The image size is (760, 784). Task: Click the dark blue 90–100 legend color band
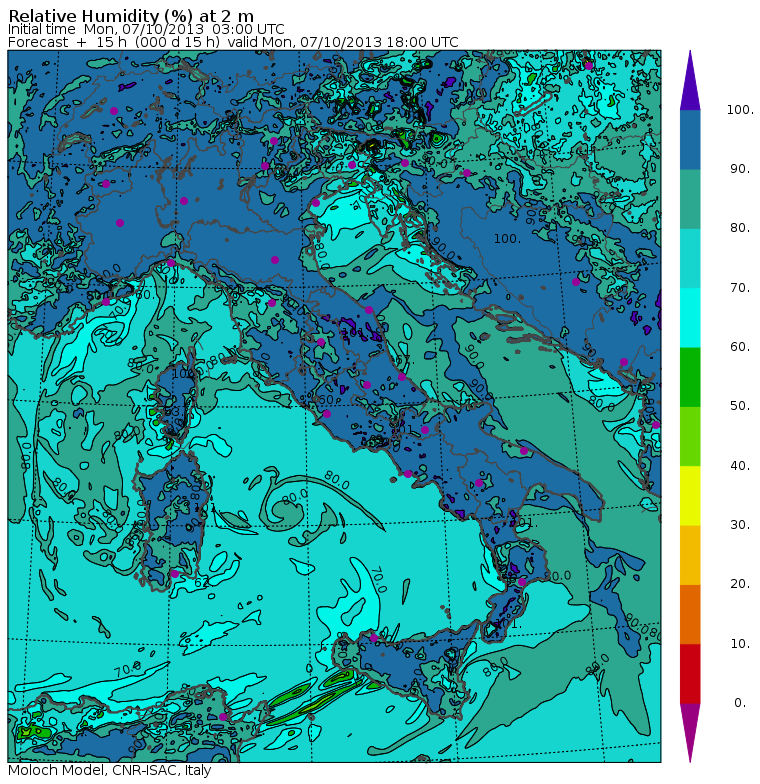point(690,140)
